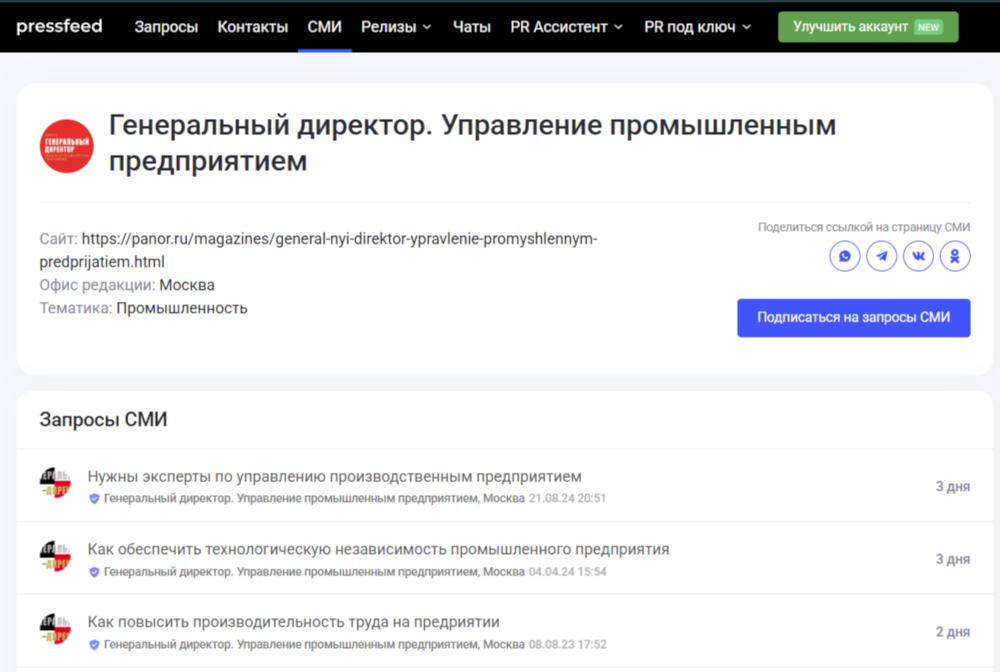Click the red Генеральный директор logo in header
The image size is (1000, 672).
tap(66, 146)
